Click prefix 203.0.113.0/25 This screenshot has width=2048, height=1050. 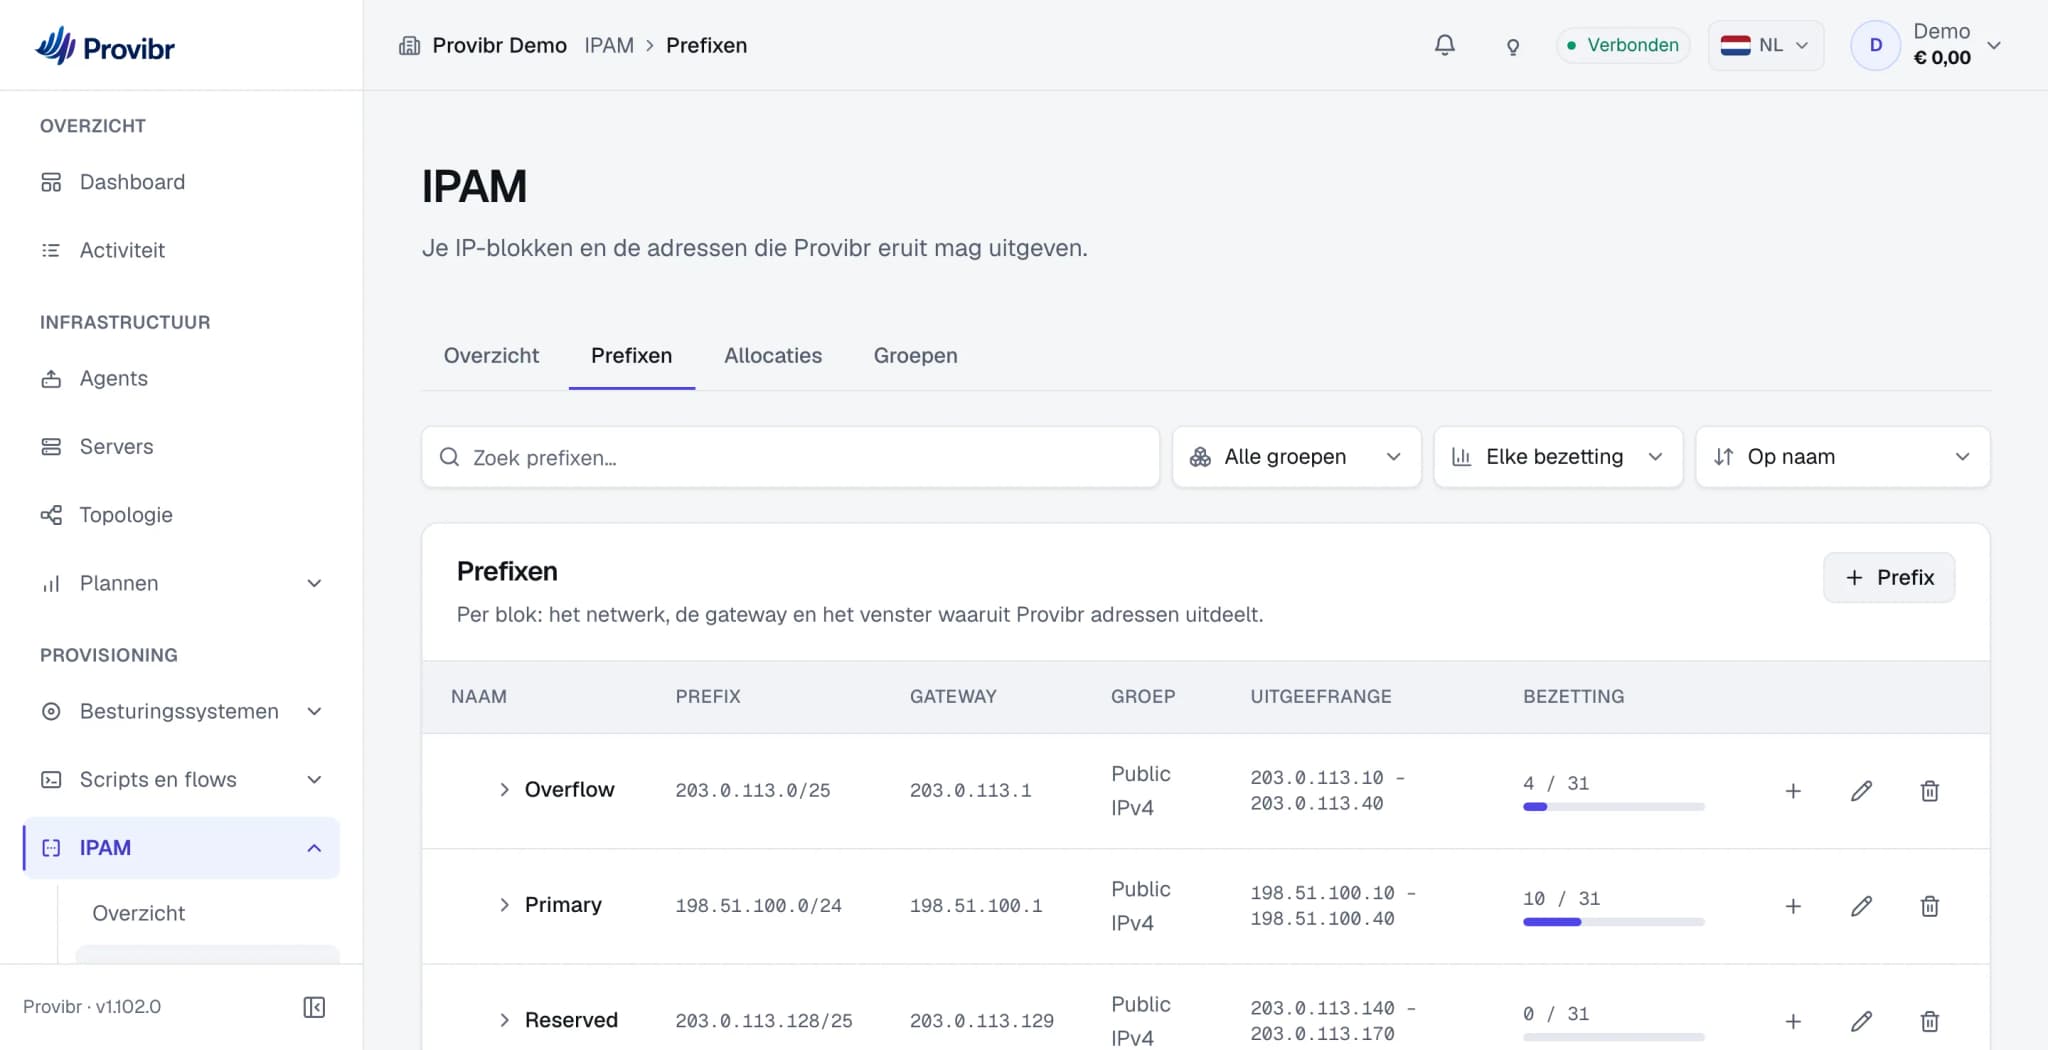[753, 790]
